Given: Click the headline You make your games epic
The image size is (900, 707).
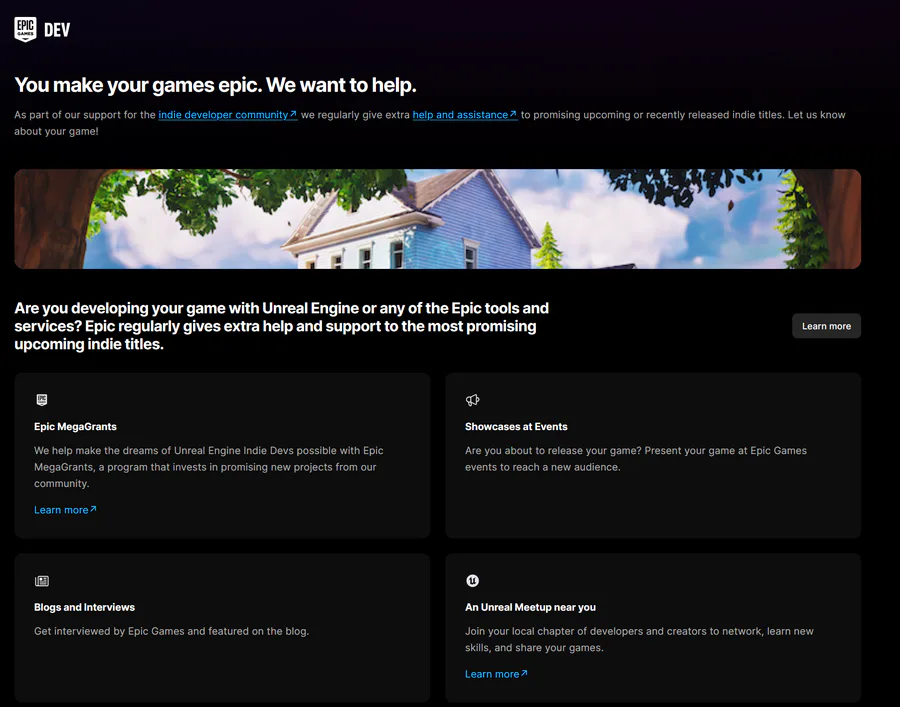Looking at the screenshot, I should click(x=215, y=85).
